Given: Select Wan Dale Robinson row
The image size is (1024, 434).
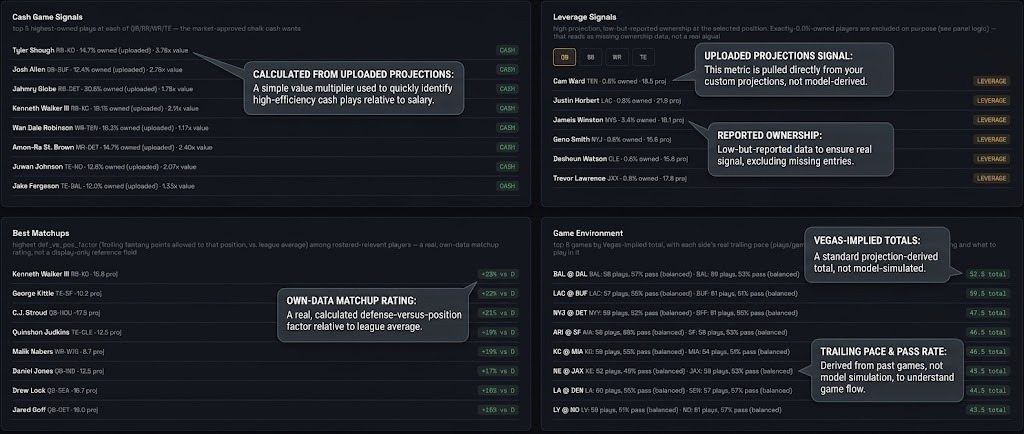Looking at the screenshot, I should (x=265, y=128).
